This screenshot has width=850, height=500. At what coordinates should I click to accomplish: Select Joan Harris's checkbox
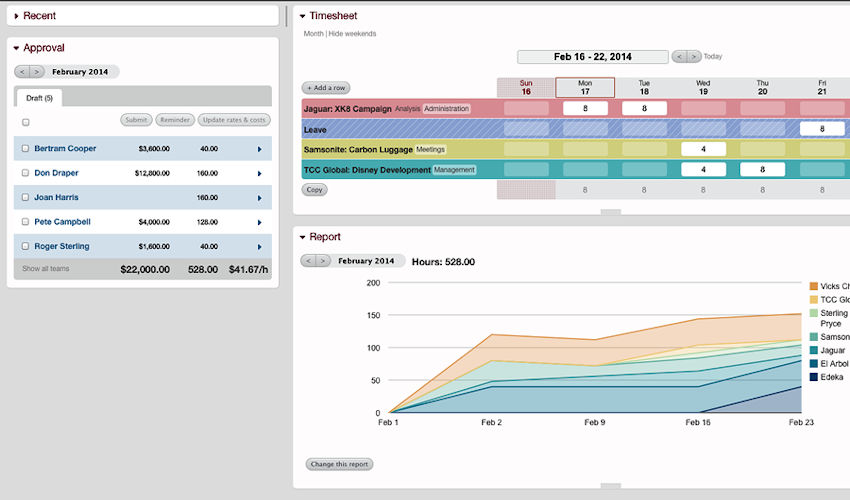26,198
